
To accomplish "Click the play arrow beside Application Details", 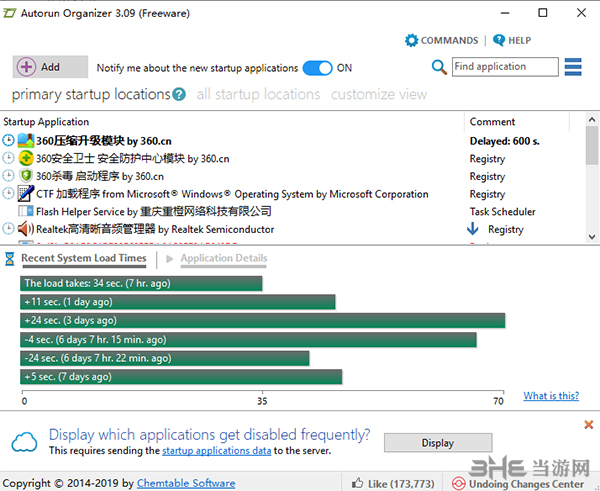I will 170,259.
